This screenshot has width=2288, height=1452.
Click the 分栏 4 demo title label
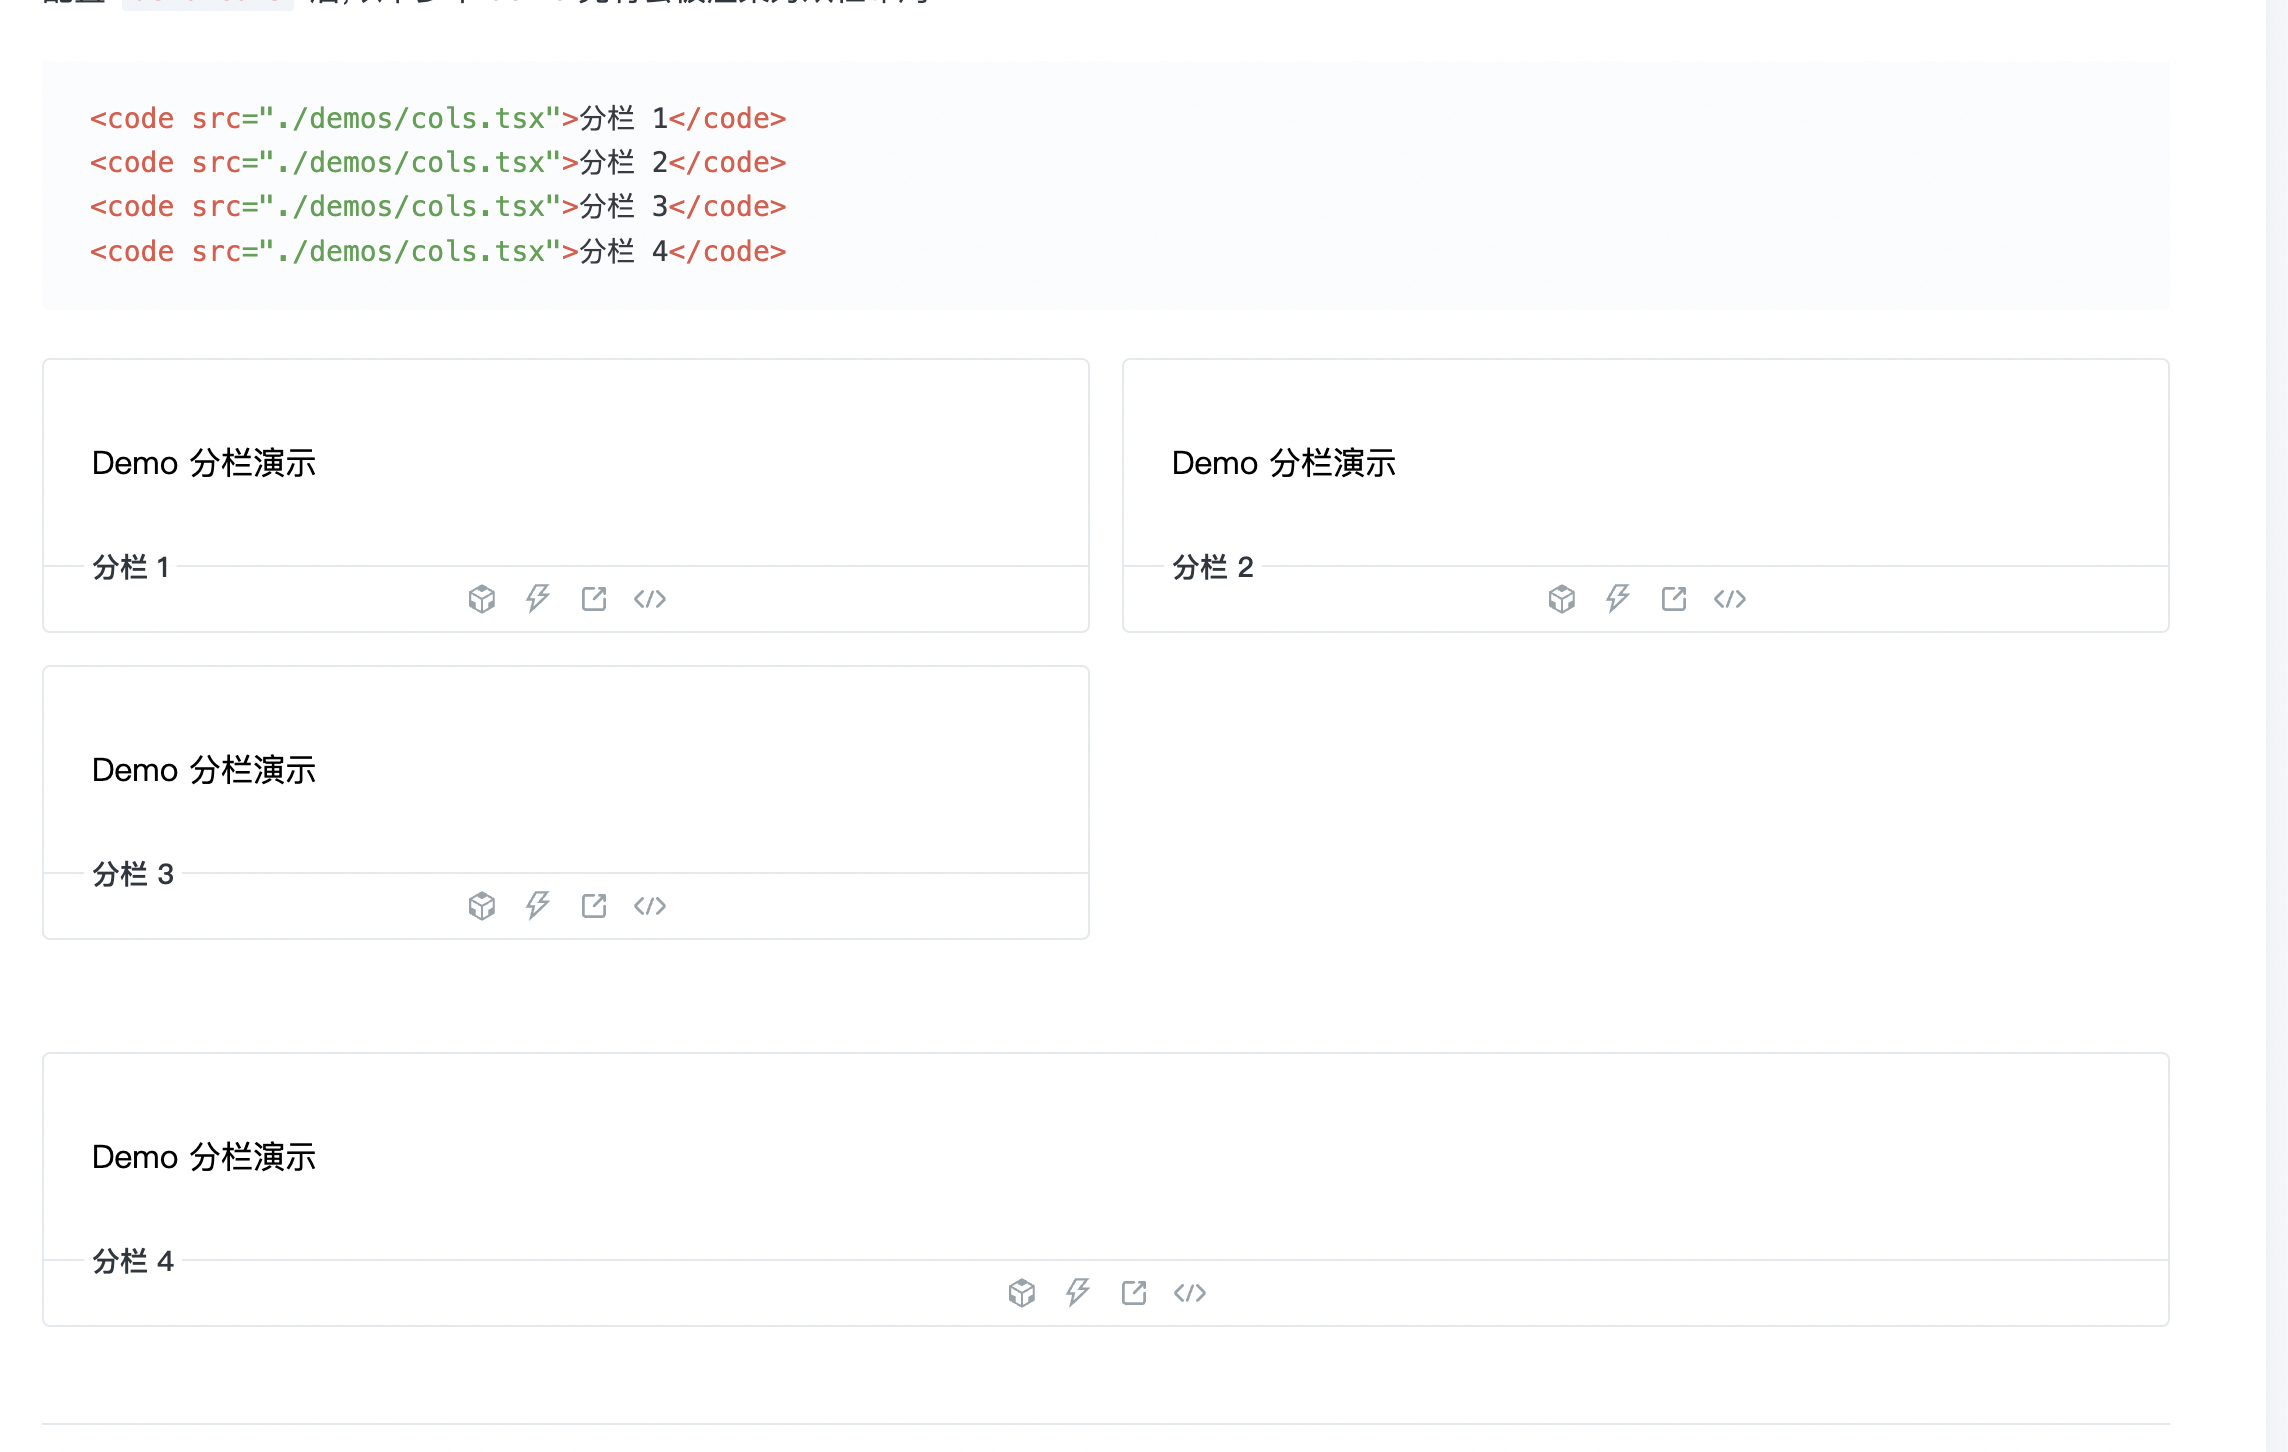pyautogui.click(x=133, y=1261)
